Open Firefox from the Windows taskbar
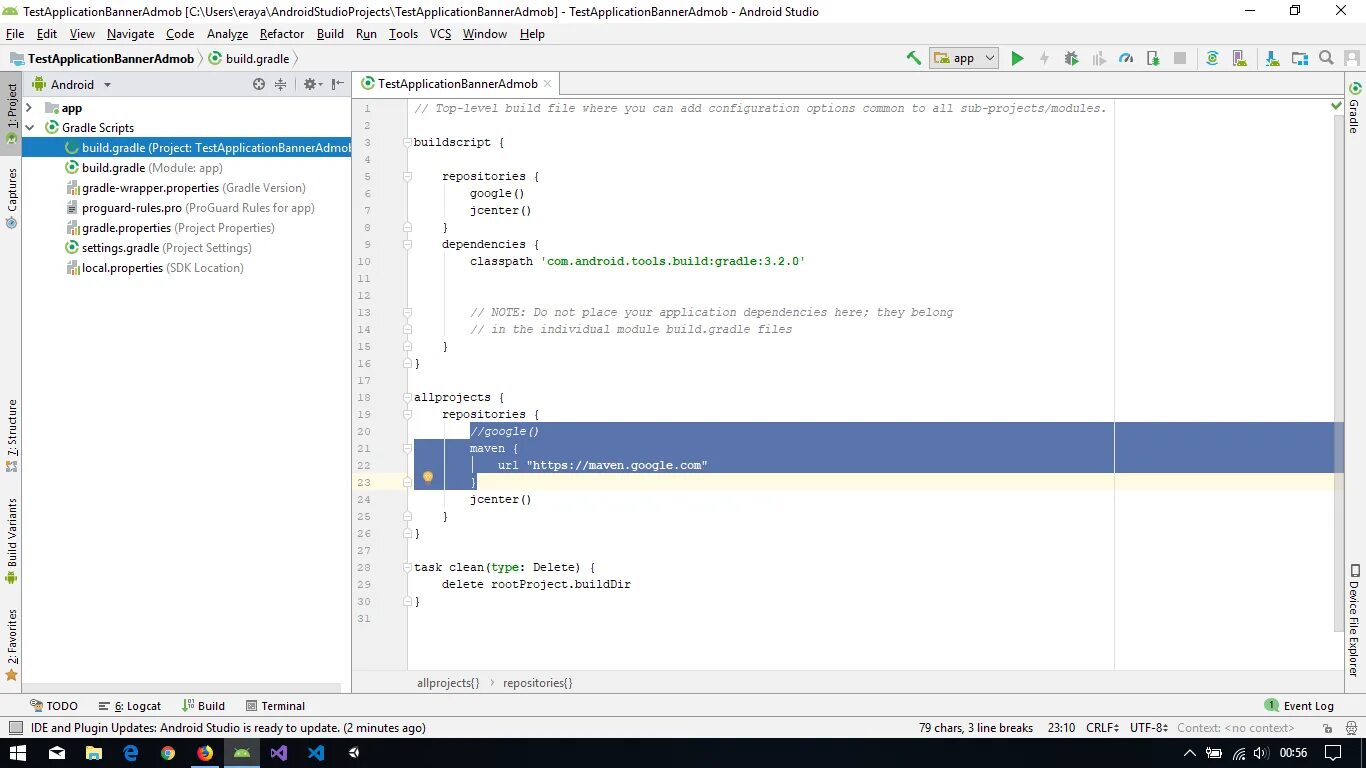 click(205, 753)
